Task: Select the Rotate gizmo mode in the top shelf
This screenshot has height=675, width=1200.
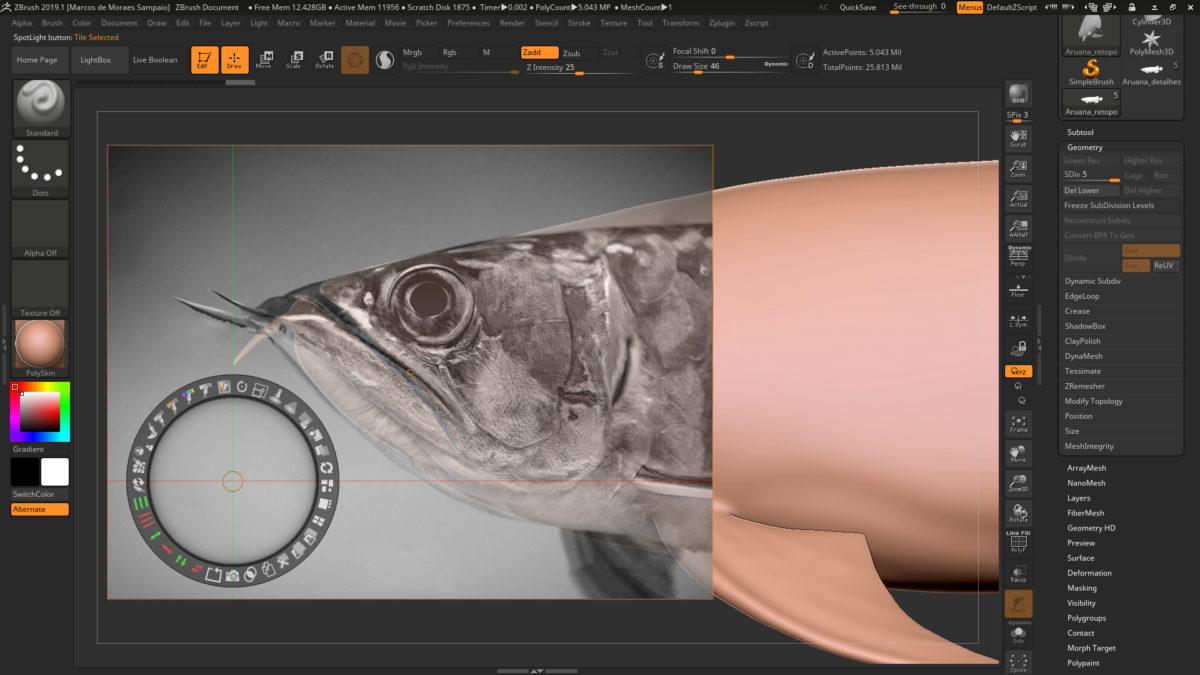Action: 324,60
